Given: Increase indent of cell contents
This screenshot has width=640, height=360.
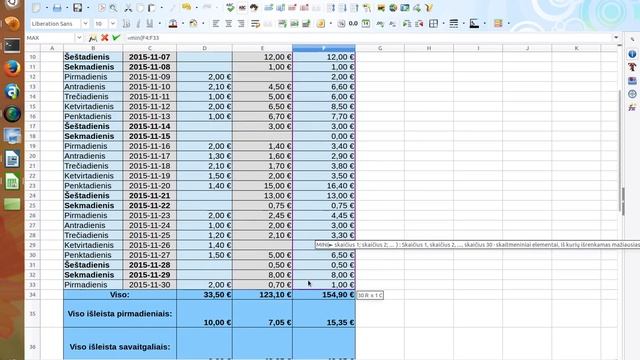Looking at the screenshot, I should 407,24.
